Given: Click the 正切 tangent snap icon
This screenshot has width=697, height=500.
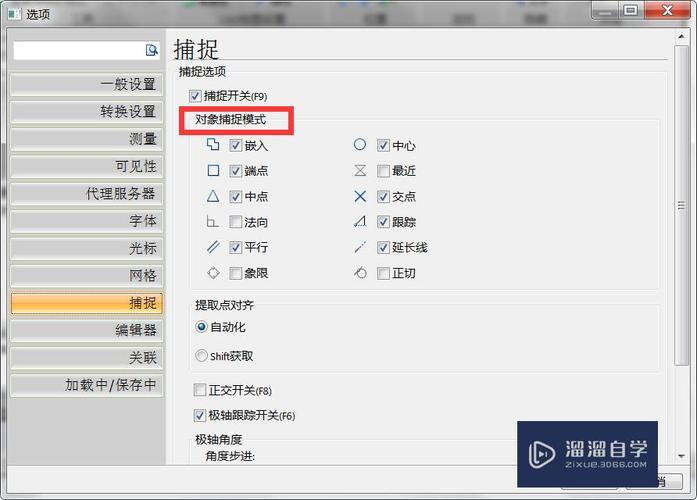Looking at the screenshot, I should coord(361,272).
